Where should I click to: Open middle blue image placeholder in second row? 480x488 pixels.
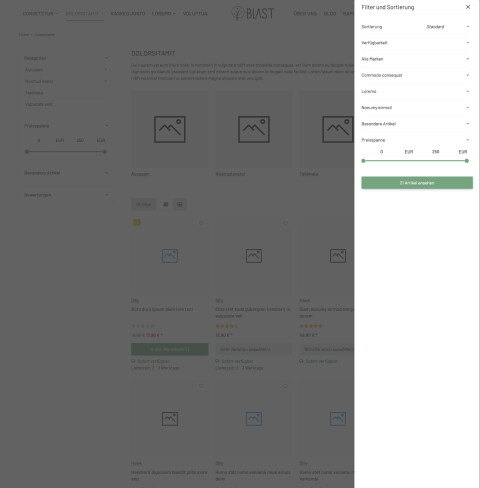click(254, 419)
